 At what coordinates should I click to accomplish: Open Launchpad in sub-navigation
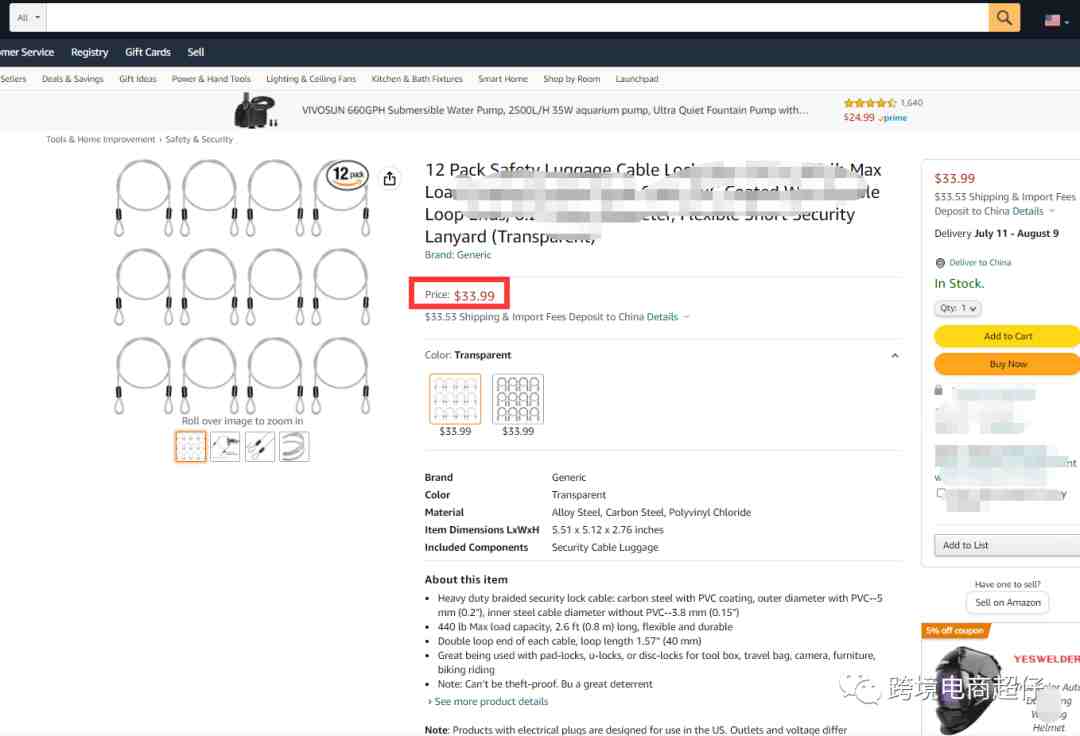click(x=637, y=79)
